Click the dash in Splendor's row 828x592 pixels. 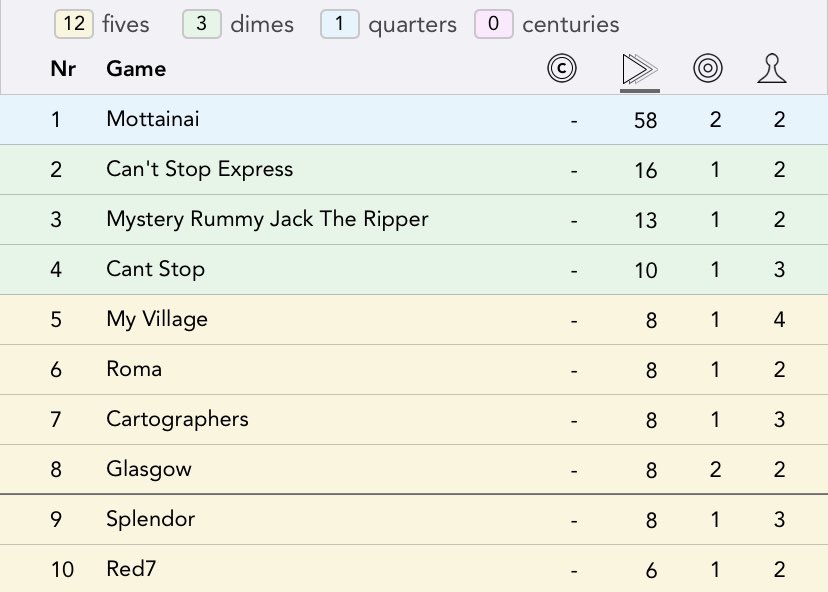tap(574, 521)
